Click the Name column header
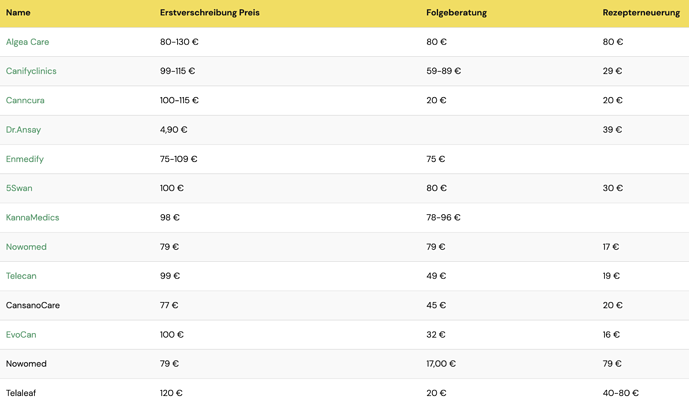The height and width of the screenshot is (418, 689). pos(18,12)
